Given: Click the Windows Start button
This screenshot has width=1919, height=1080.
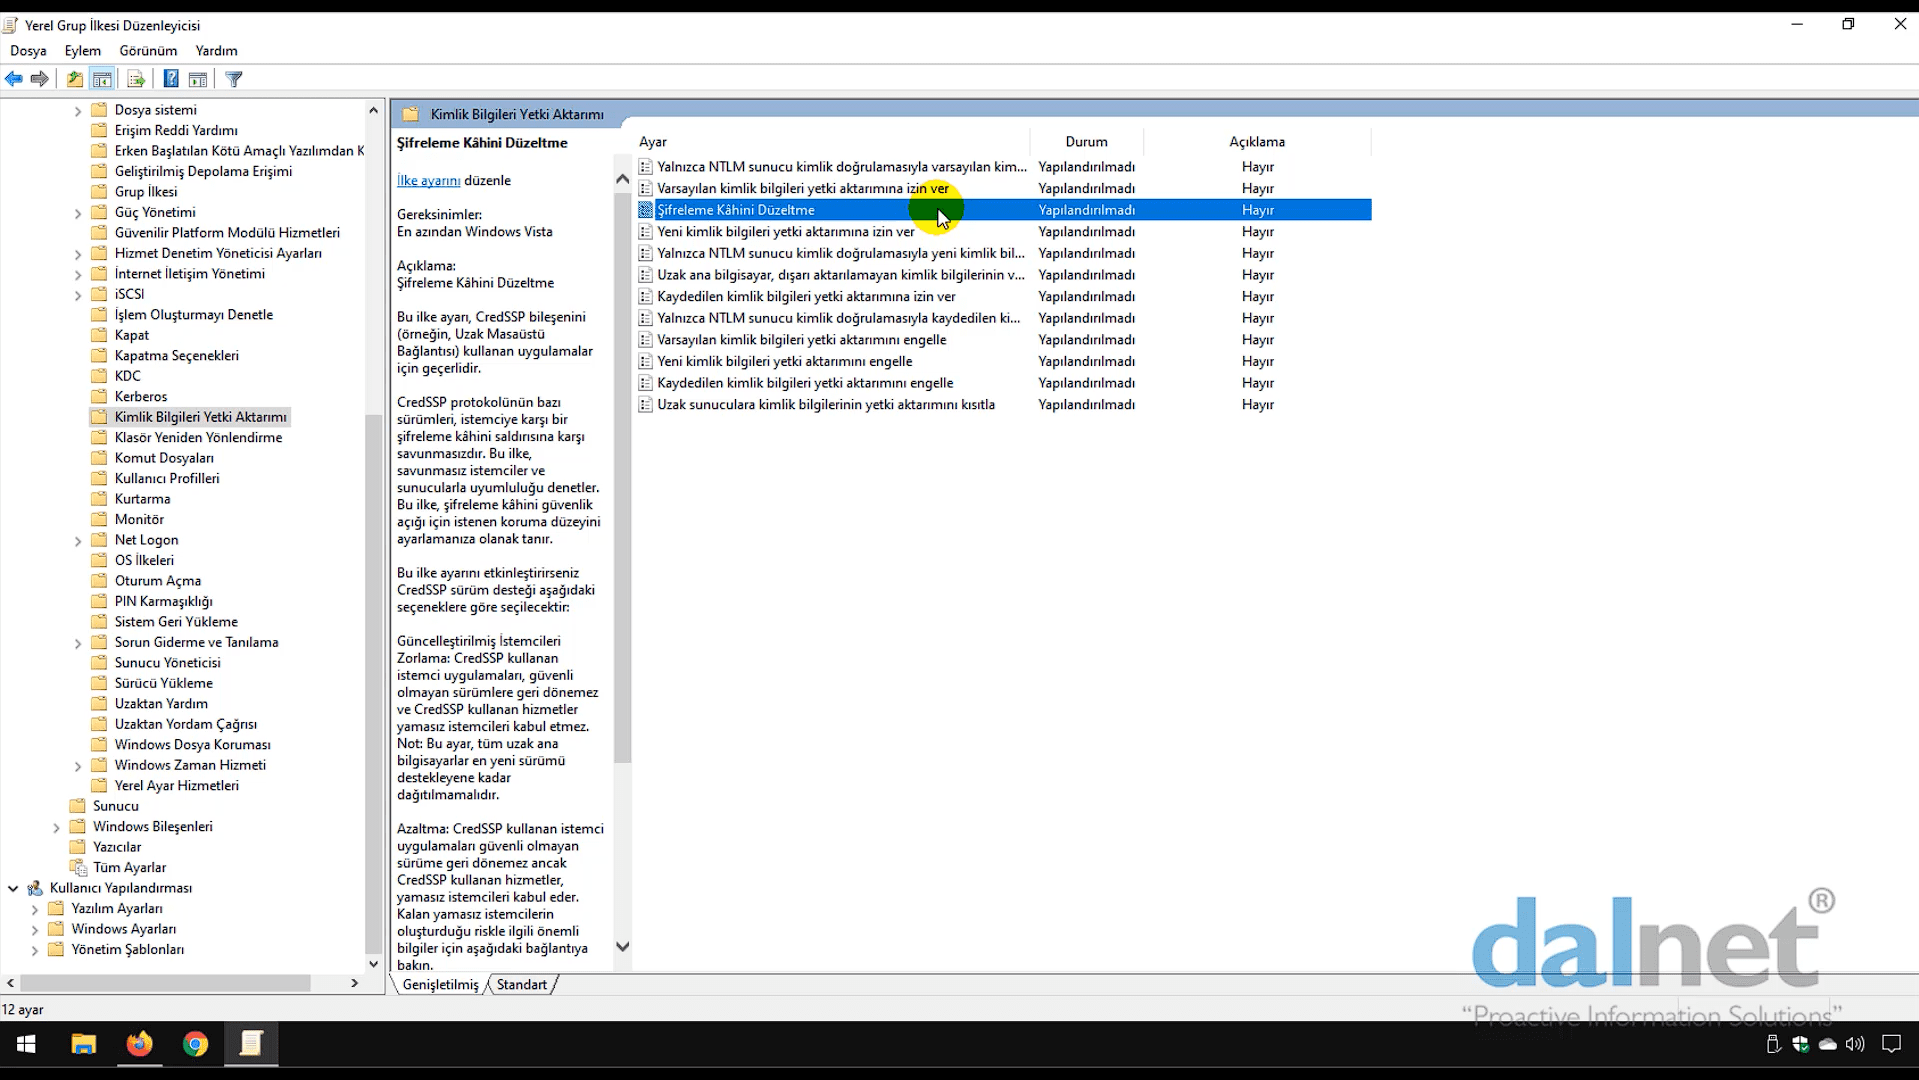Looking at the screenshot, I should tap(27, 1044).
